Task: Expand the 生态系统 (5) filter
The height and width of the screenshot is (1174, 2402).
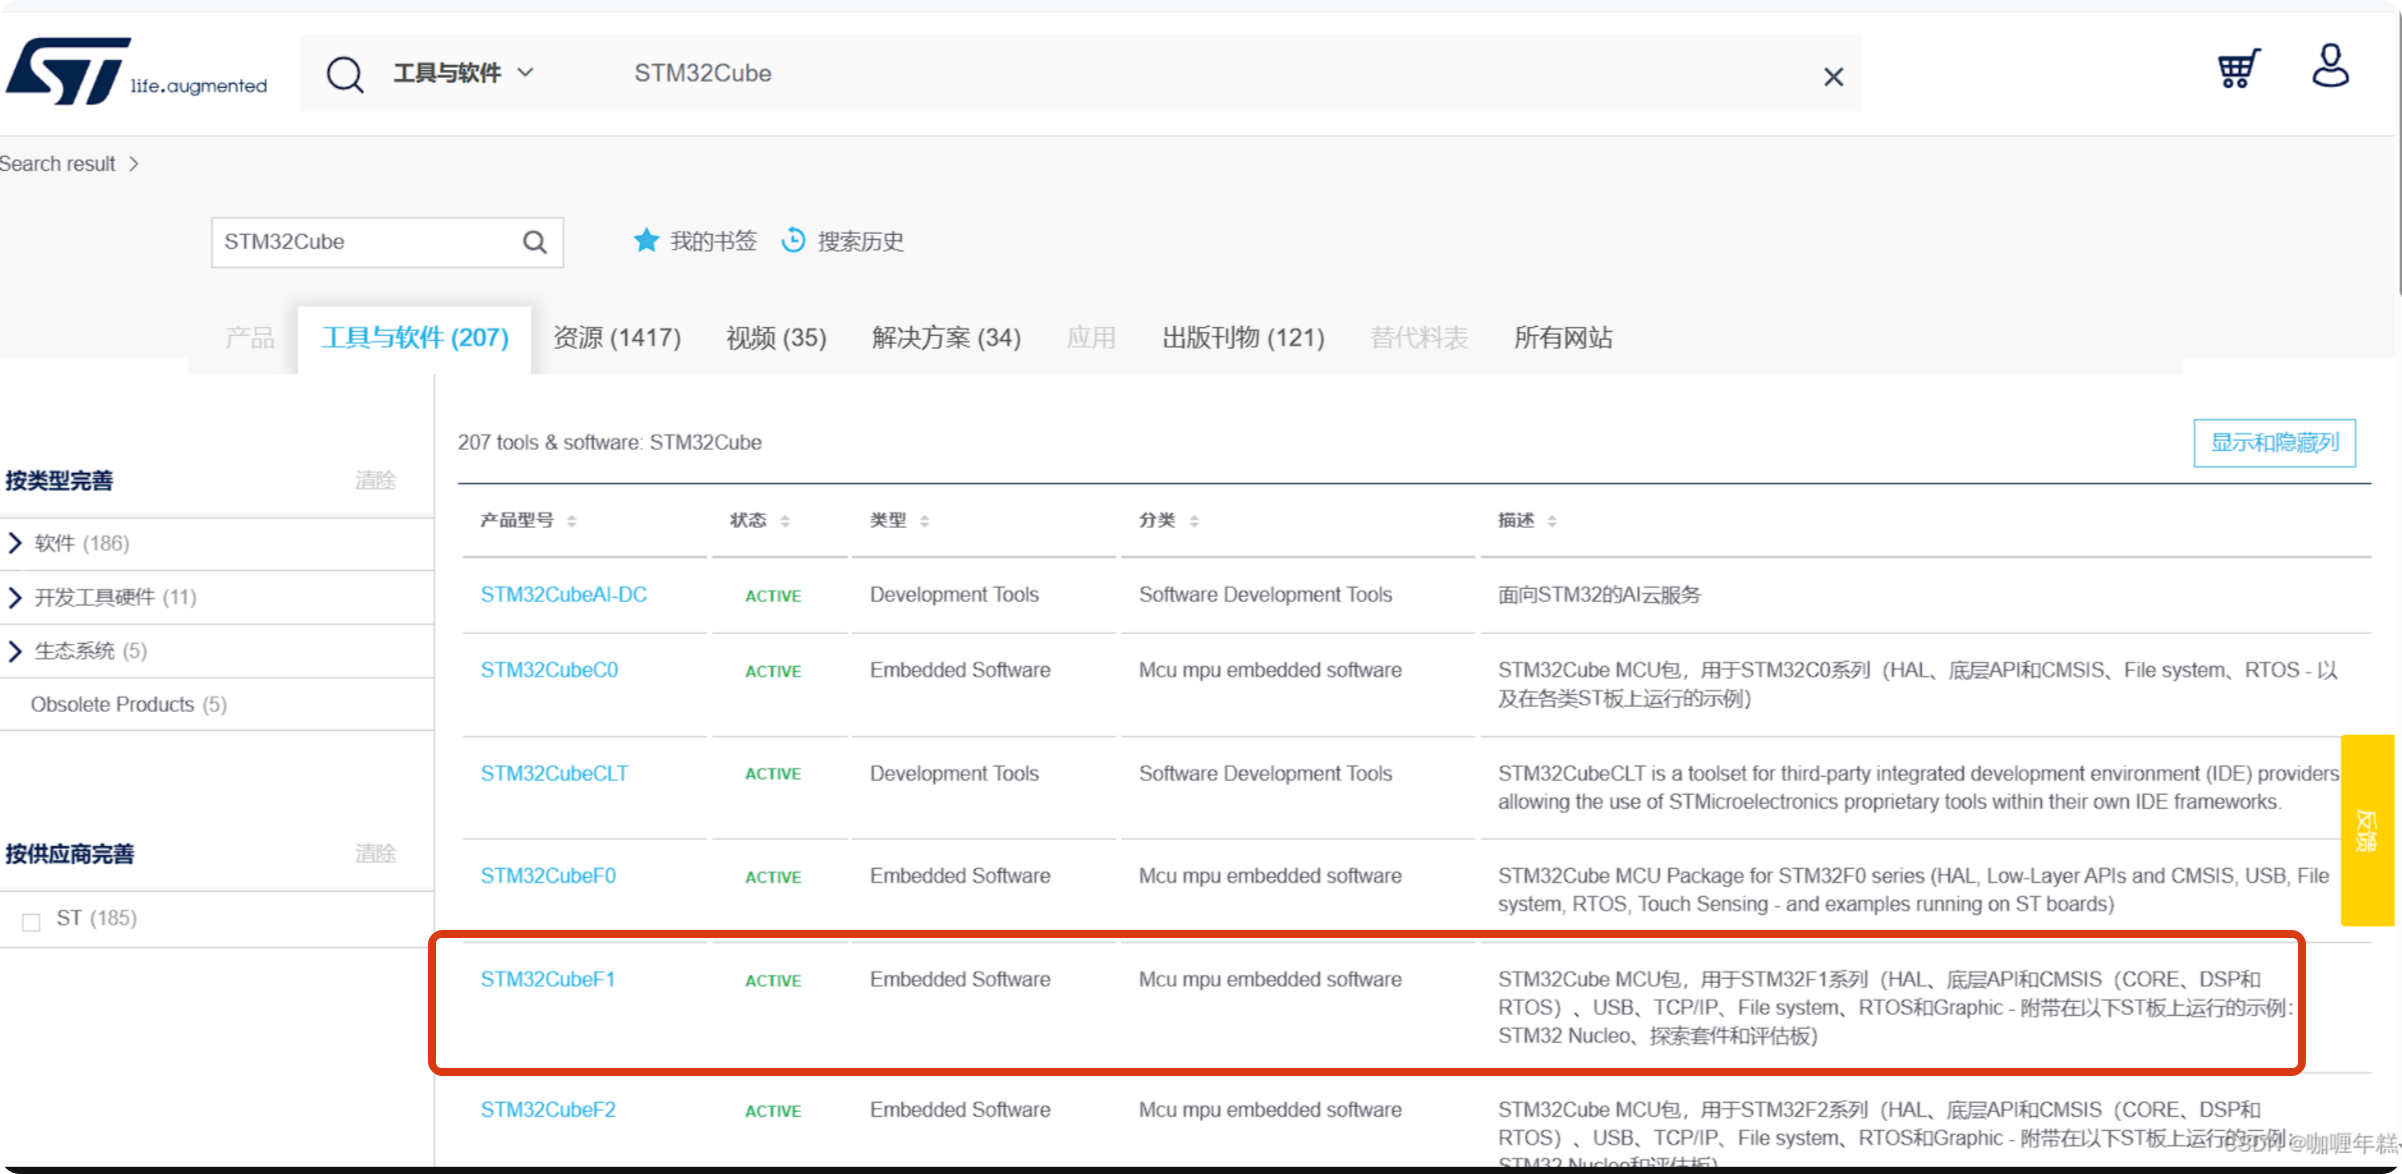Action: coord(15,651)
